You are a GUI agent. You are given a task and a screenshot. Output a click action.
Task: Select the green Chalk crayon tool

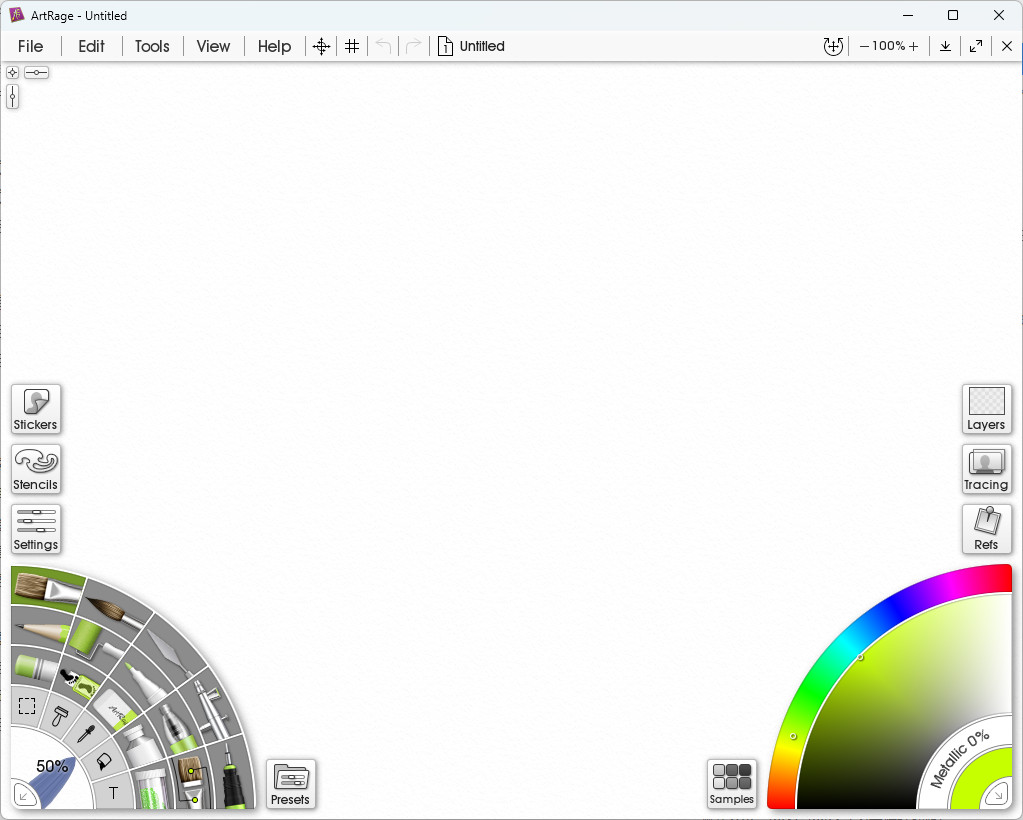click(35, 667)
